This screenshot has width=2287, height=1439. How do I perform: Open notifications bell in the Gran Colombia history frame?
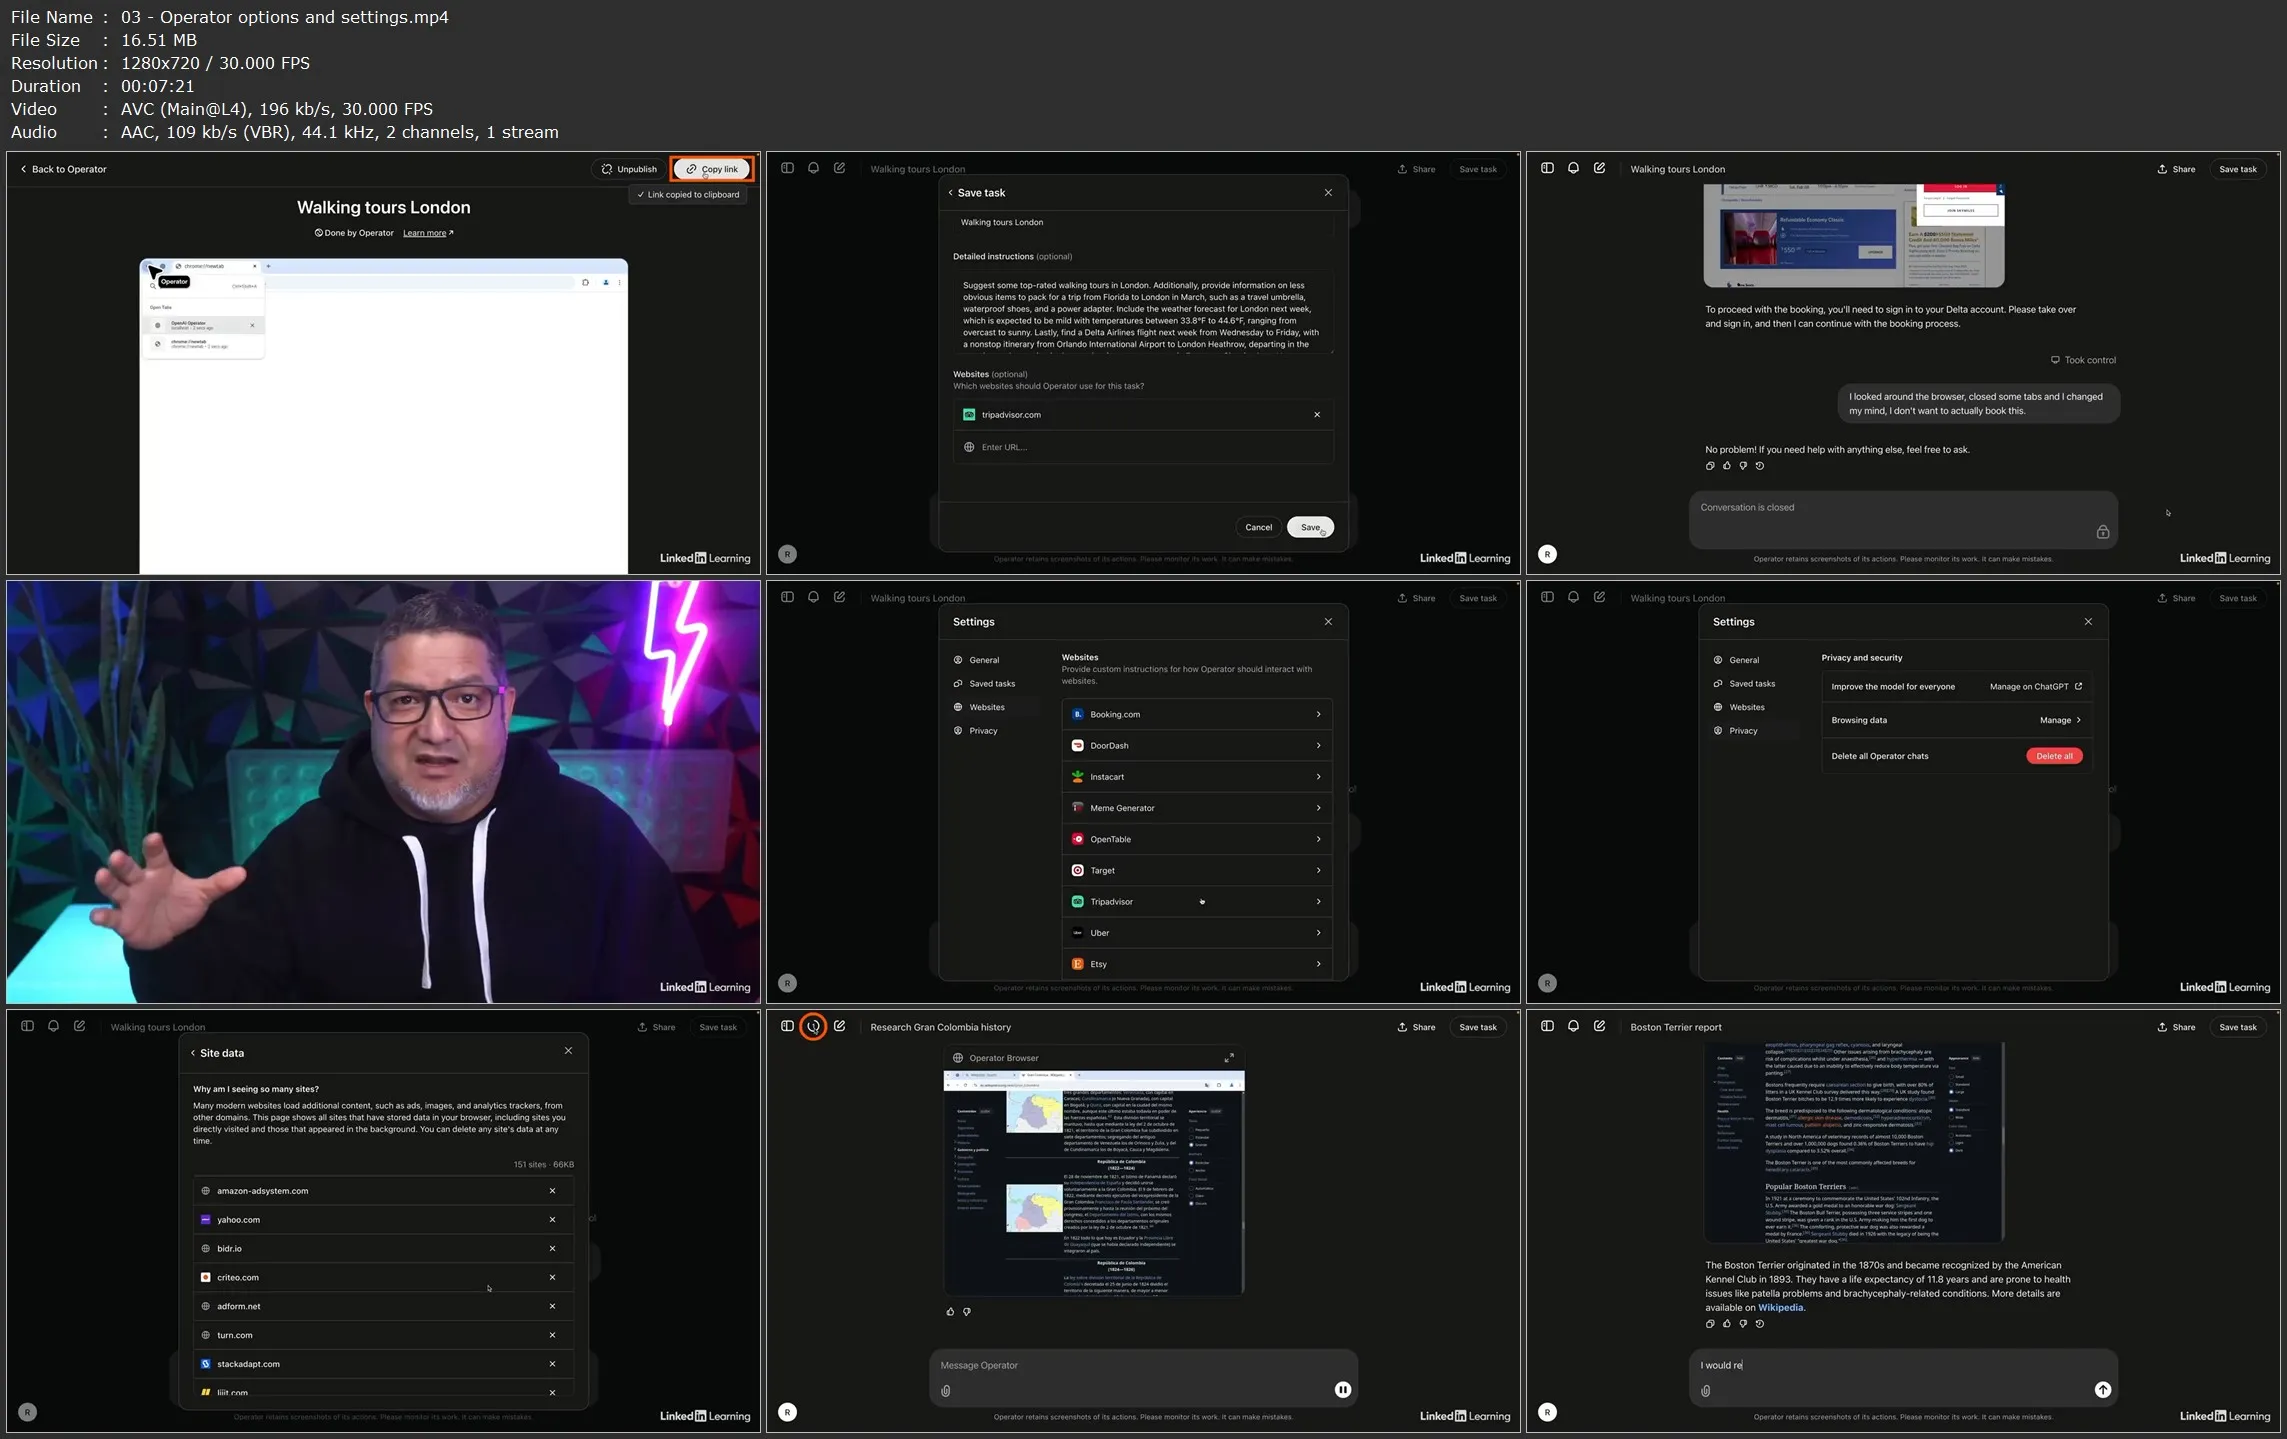[813, 1026]
